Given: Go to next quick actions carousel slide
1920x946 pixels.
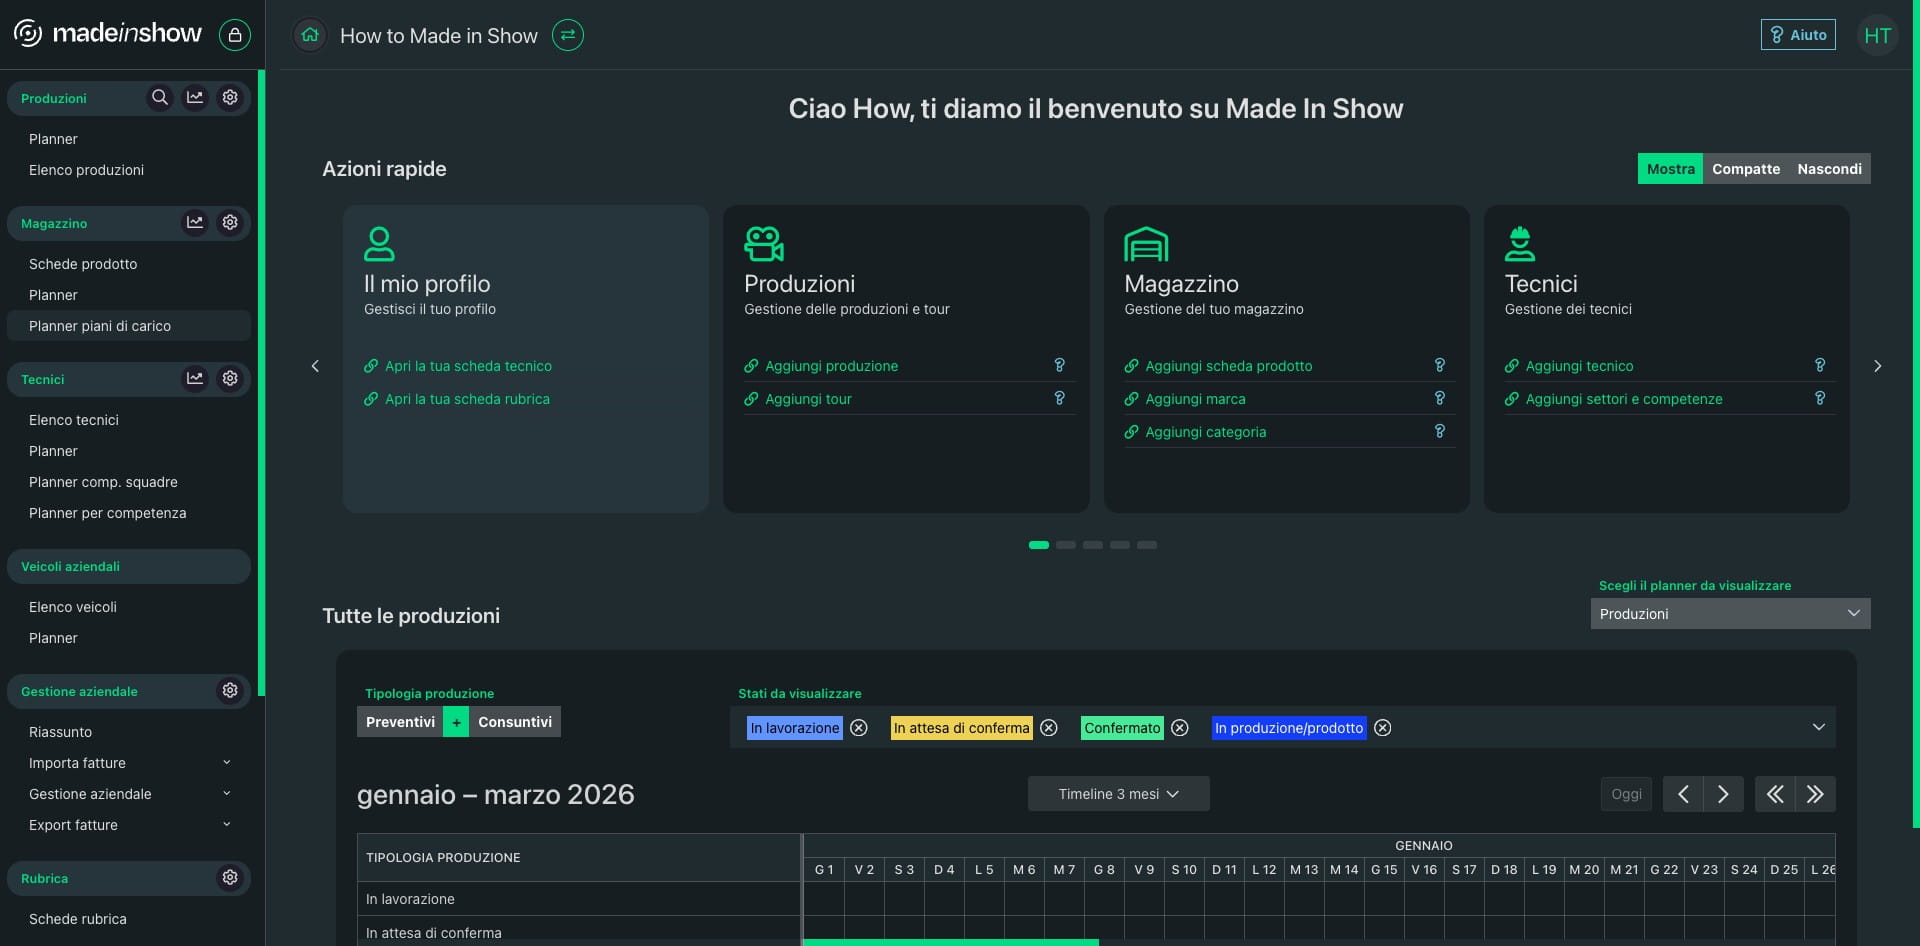Looking at the screenshot, I should pos(1877,366).
